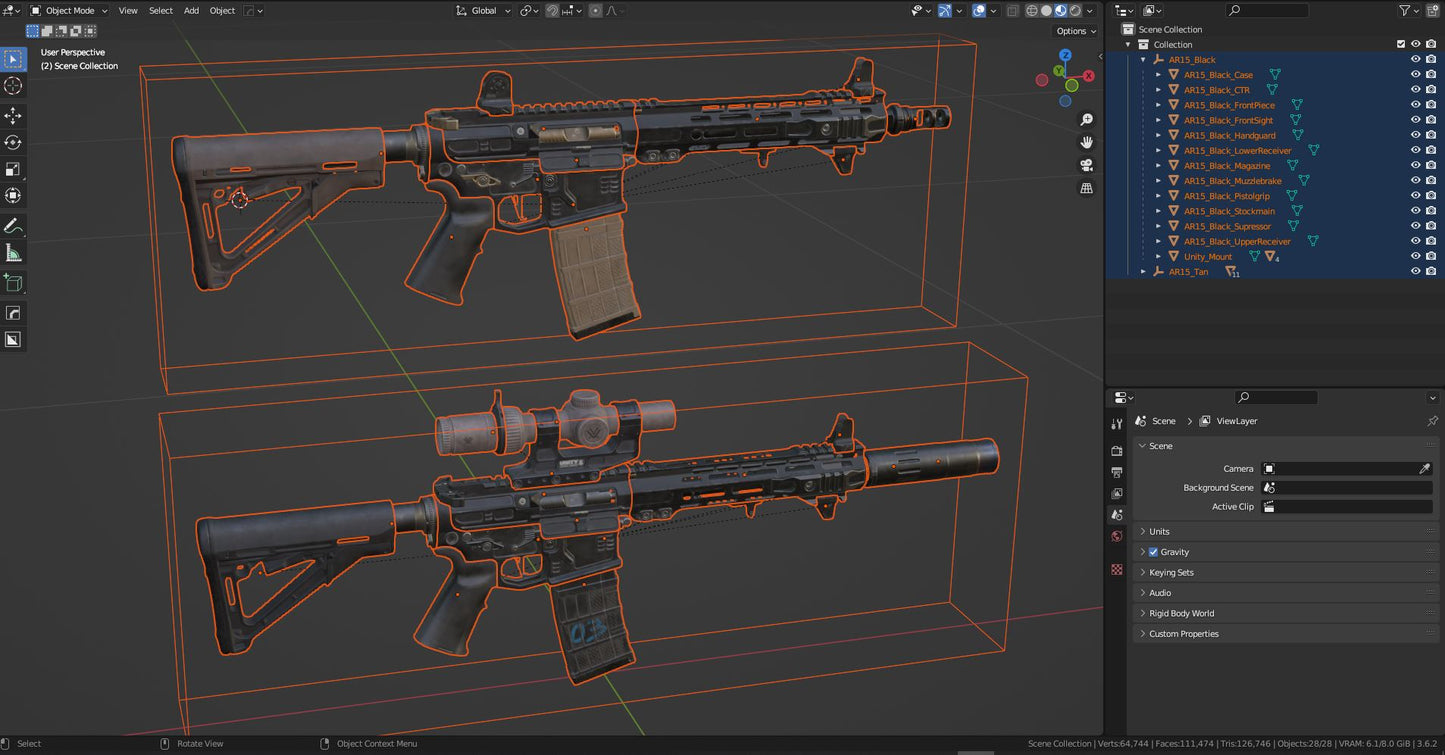Open the World properties tab
This screenshot has height=755, width=1445.
click(1116, 536)
